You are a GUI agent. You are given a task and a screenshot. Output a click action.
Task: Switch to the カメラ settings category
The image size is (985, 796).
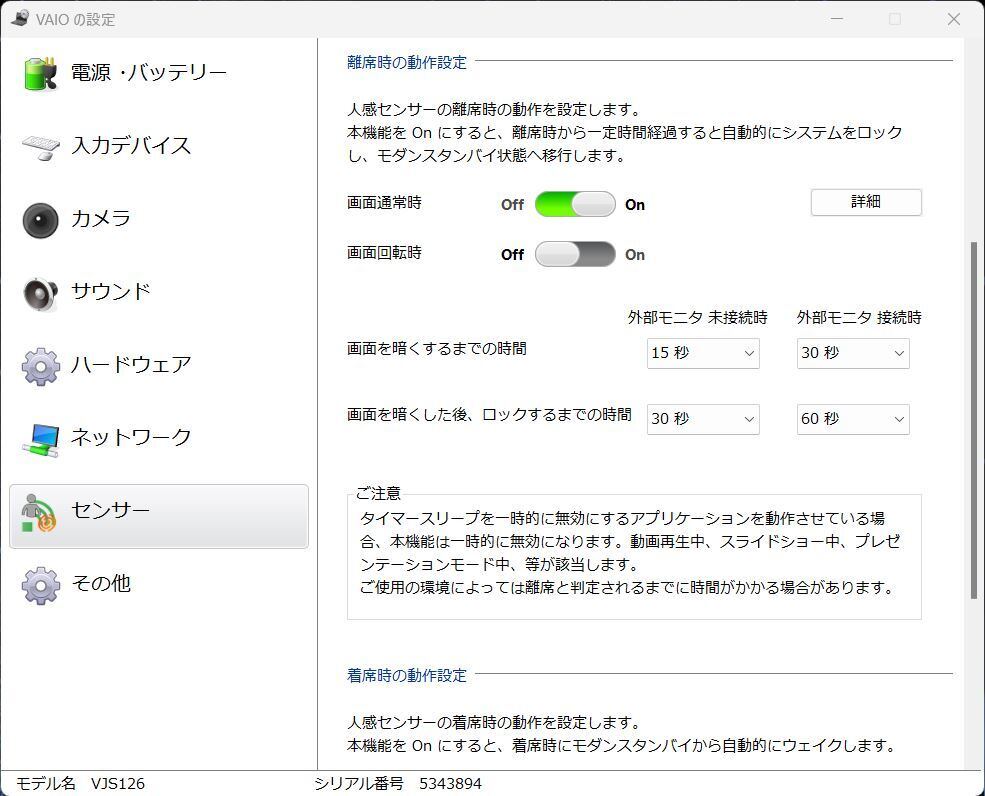pyautogui.click(x=159, y=220)
